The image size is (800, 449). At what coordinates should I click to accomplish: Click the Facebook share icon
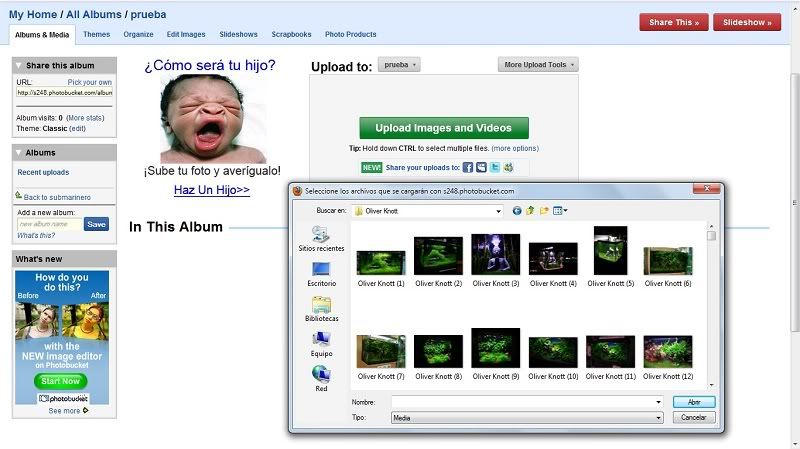click(467, 167)
